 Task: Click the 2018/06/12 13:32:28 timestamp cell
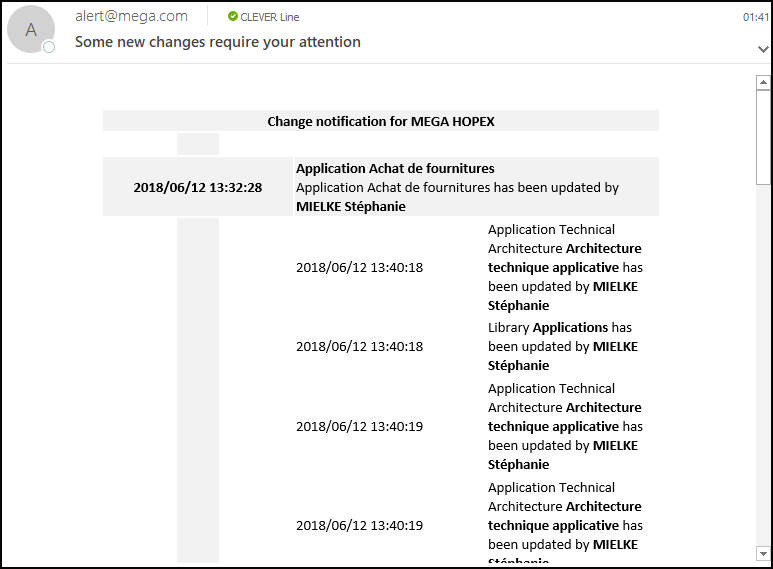(198, 187)
